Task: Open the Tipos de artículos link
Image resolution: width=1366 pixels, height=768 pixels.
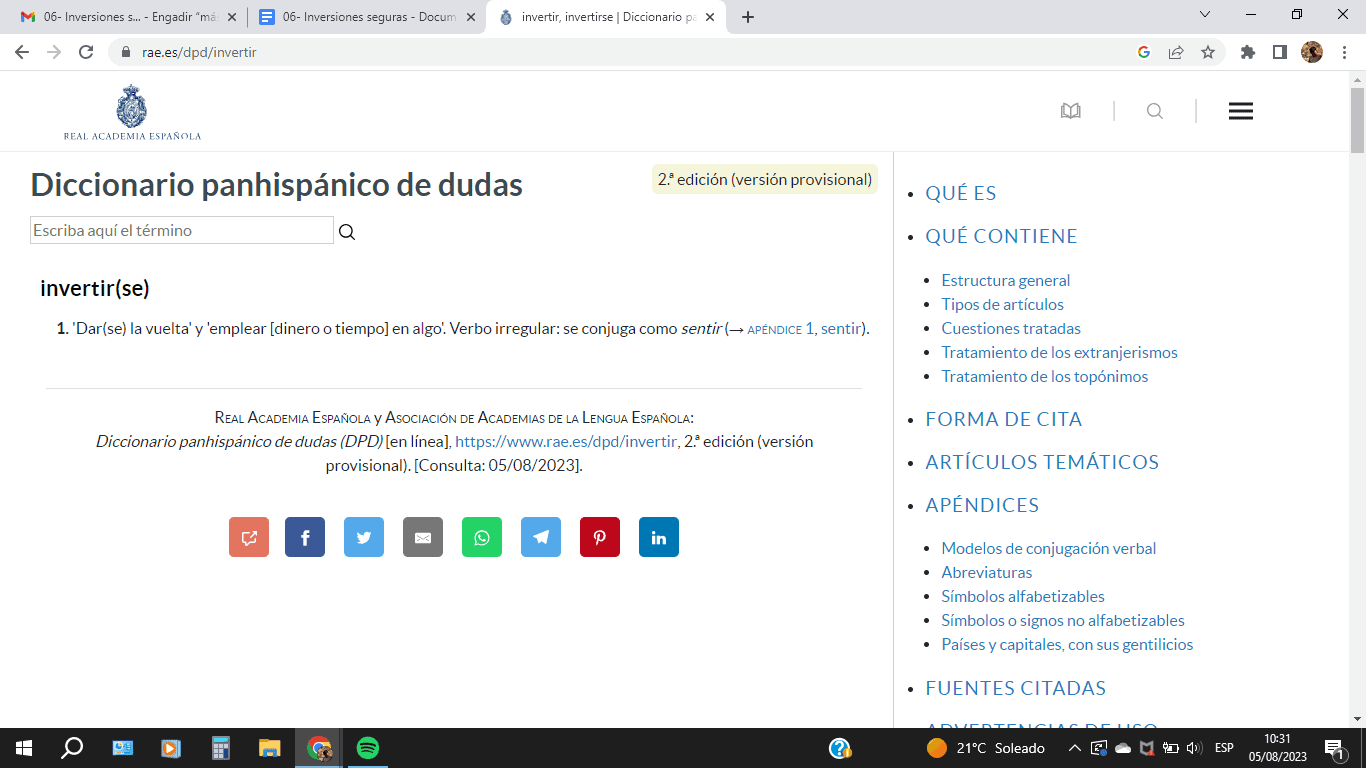Action: (x=1003, y=304)
